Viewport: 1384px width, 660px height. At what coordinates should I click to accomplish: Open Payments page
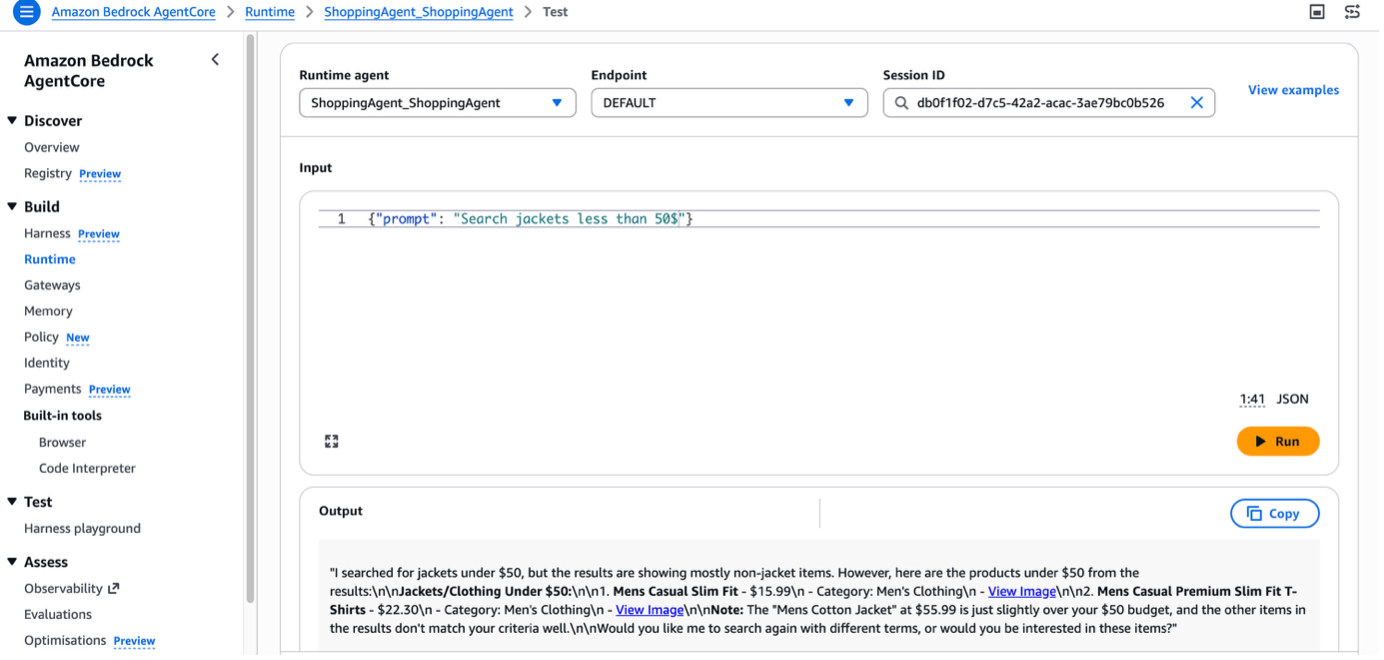tap(52, 389)
